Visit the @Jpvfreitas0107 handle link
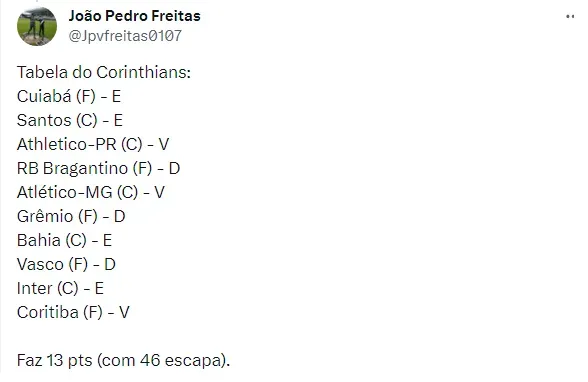 pos(125,36)
